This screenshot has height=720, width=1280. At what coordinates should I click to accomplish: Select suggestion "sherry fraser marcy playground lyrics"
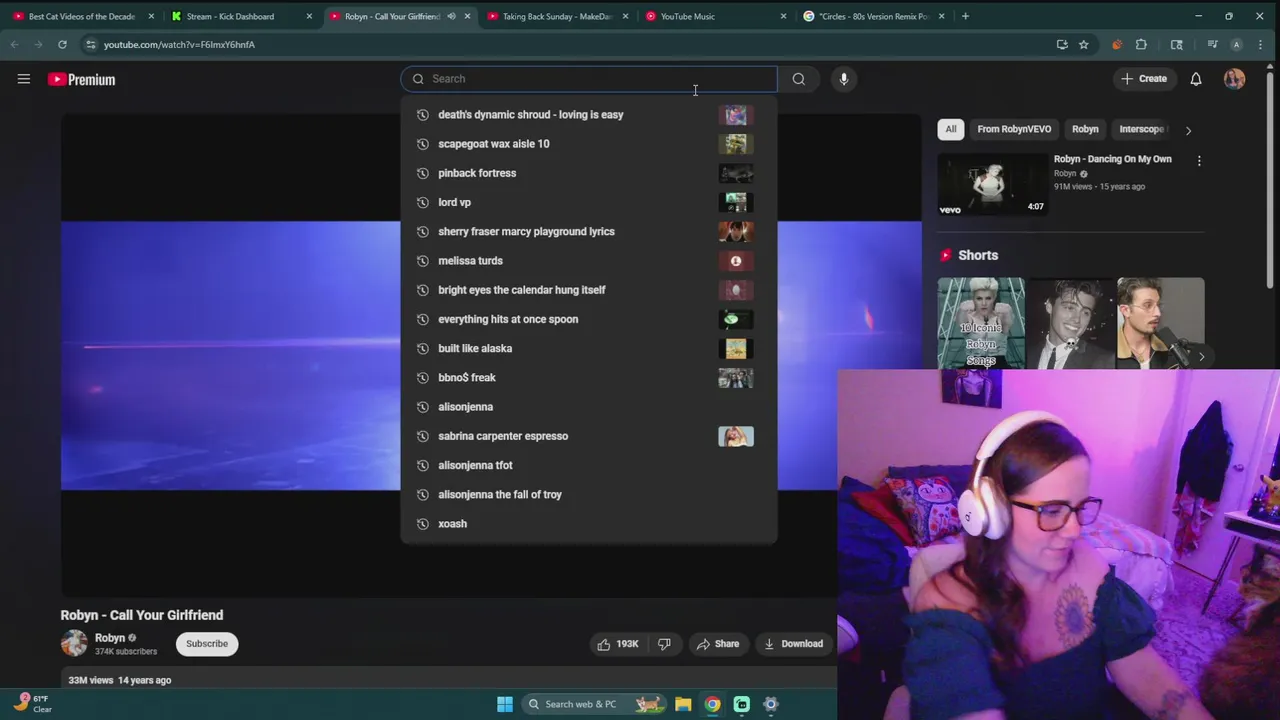tap(589, 231)
